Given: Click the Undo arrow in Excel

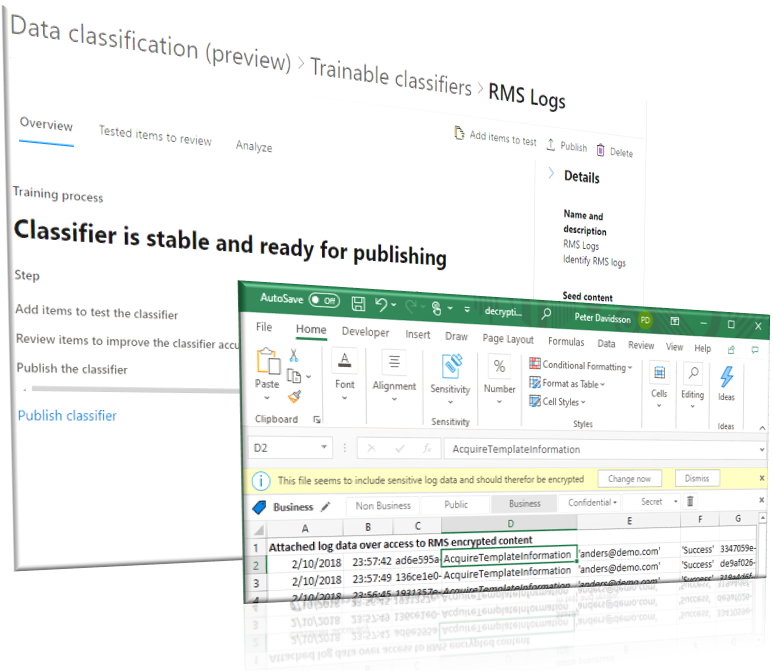Looking at the screenshot, I should tap(381, 304).
